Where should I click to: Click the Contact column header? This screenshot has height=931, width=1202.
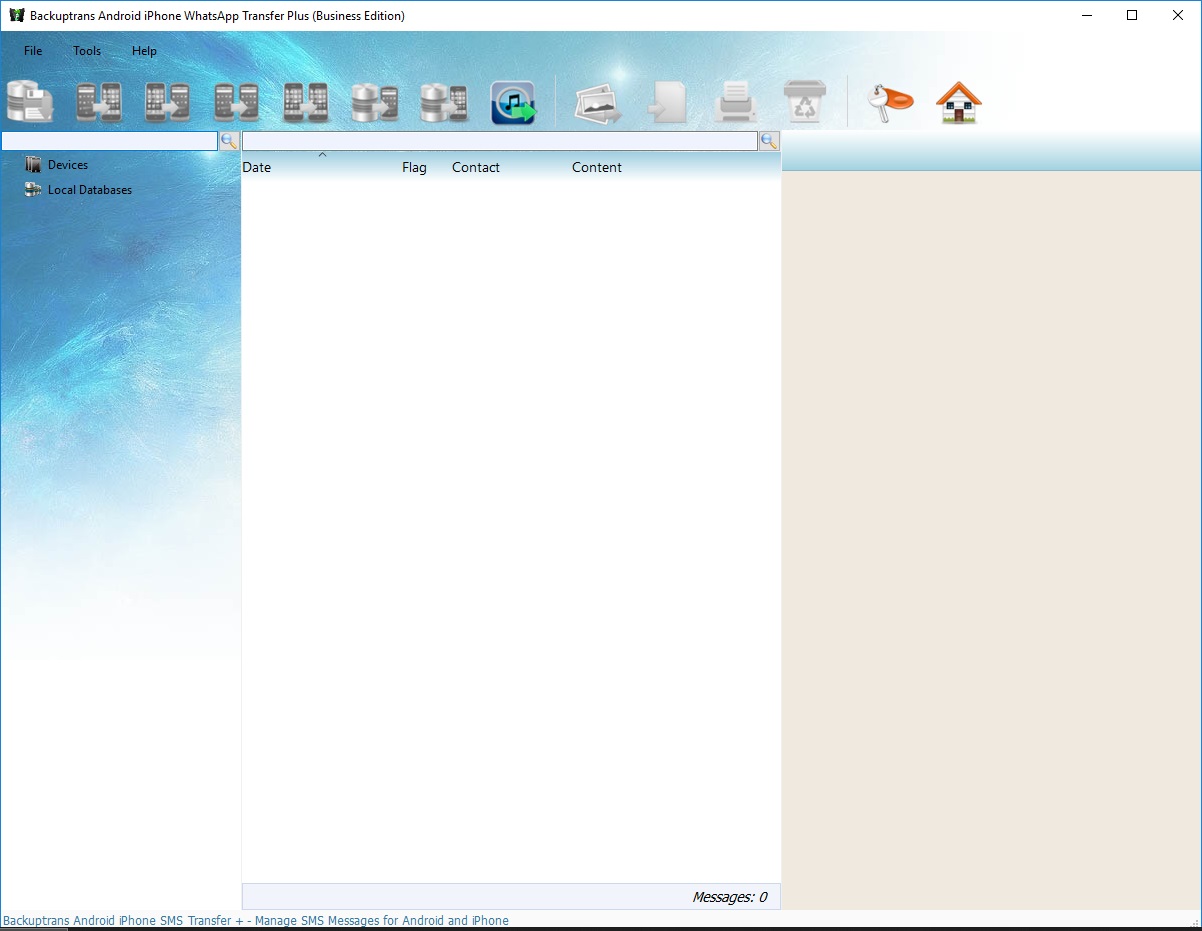tap(476, 167)
